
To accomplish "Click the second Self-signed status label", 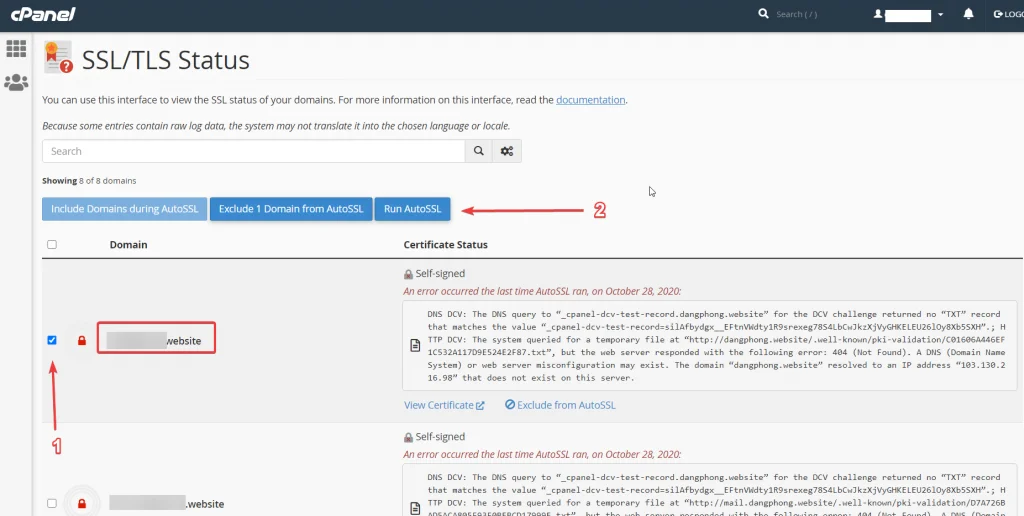I will coord(440,437).
